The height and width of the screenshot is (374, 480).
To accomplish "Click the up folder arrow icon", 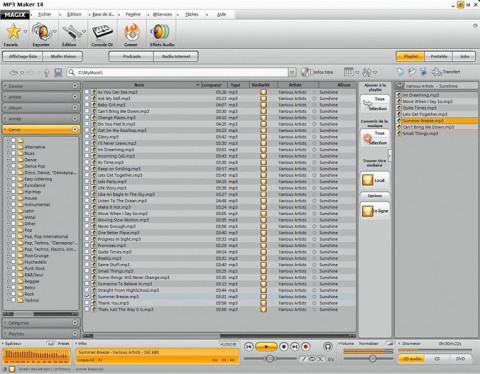I will (x=46, y=72).
